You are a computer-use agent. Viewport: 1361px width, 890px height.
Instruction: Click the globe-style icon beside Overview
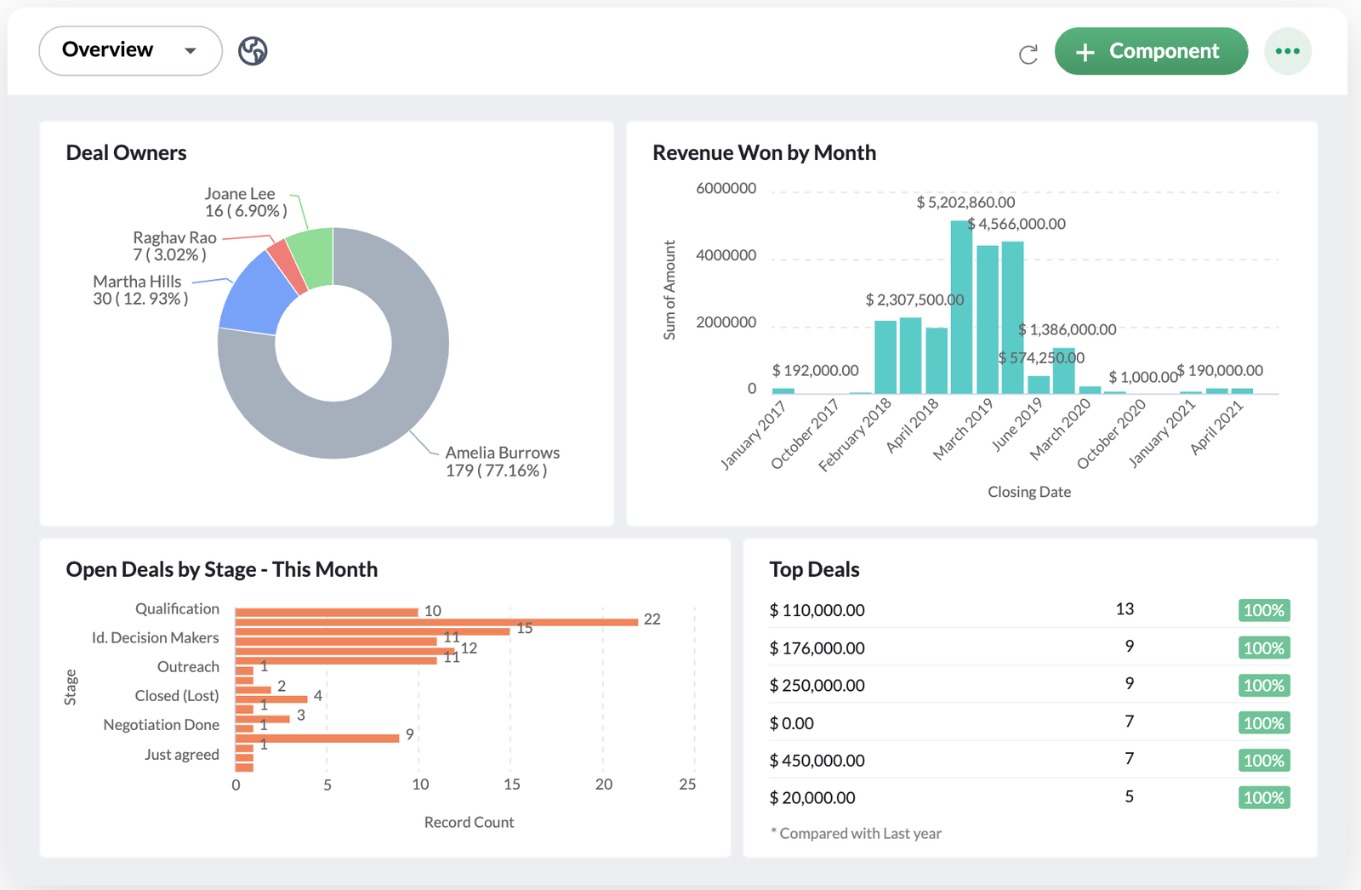pyautogui.click(x=253, y=51)
